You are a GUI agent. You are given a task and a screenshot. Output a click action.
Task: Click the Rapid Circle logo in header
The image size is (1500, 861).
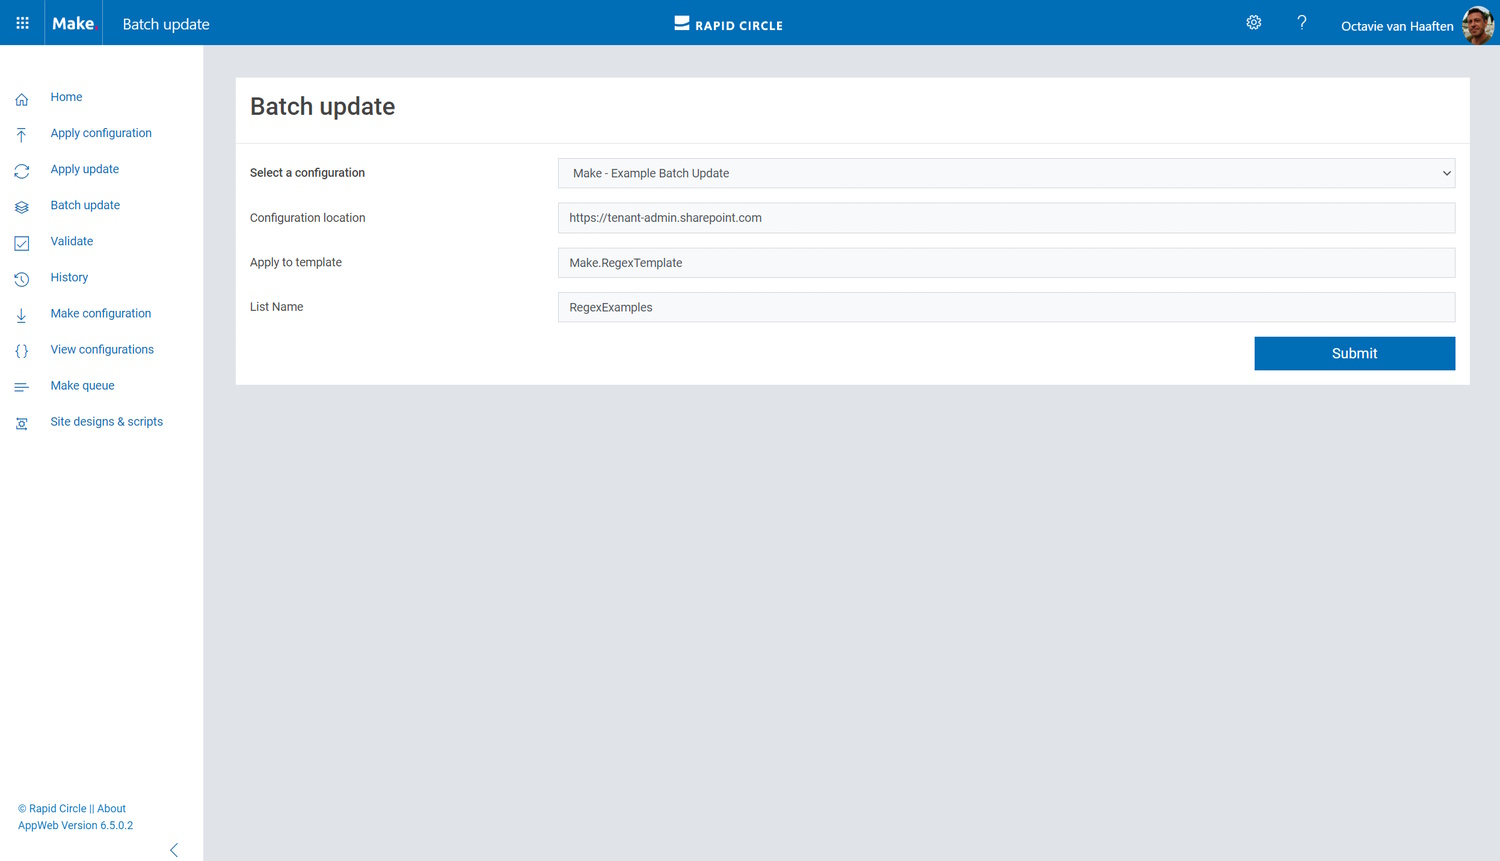click(x=728, y=24)
